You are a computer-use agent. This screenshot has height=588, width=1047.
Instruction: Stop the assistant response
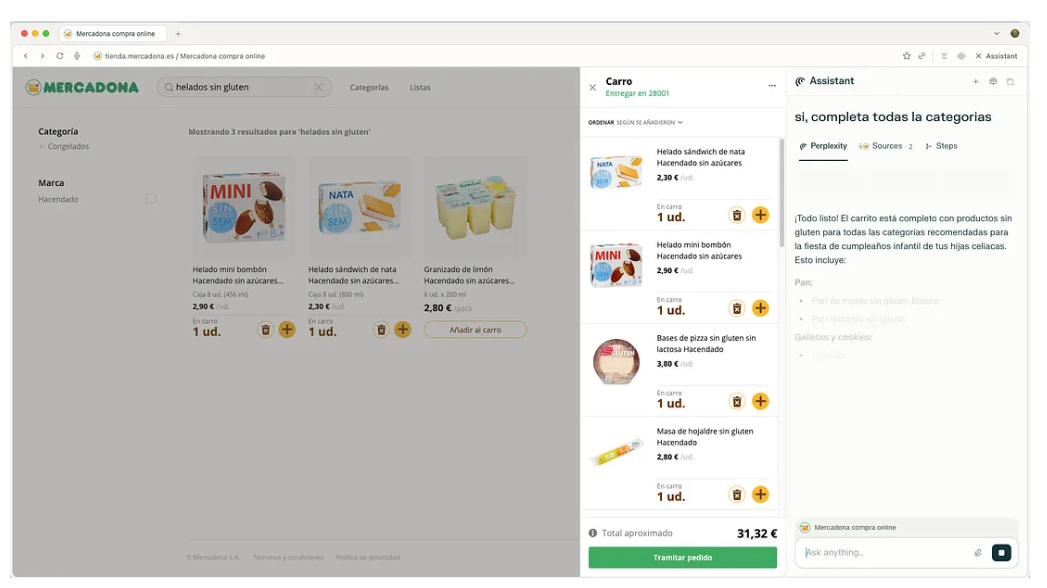click(1001, 553)
